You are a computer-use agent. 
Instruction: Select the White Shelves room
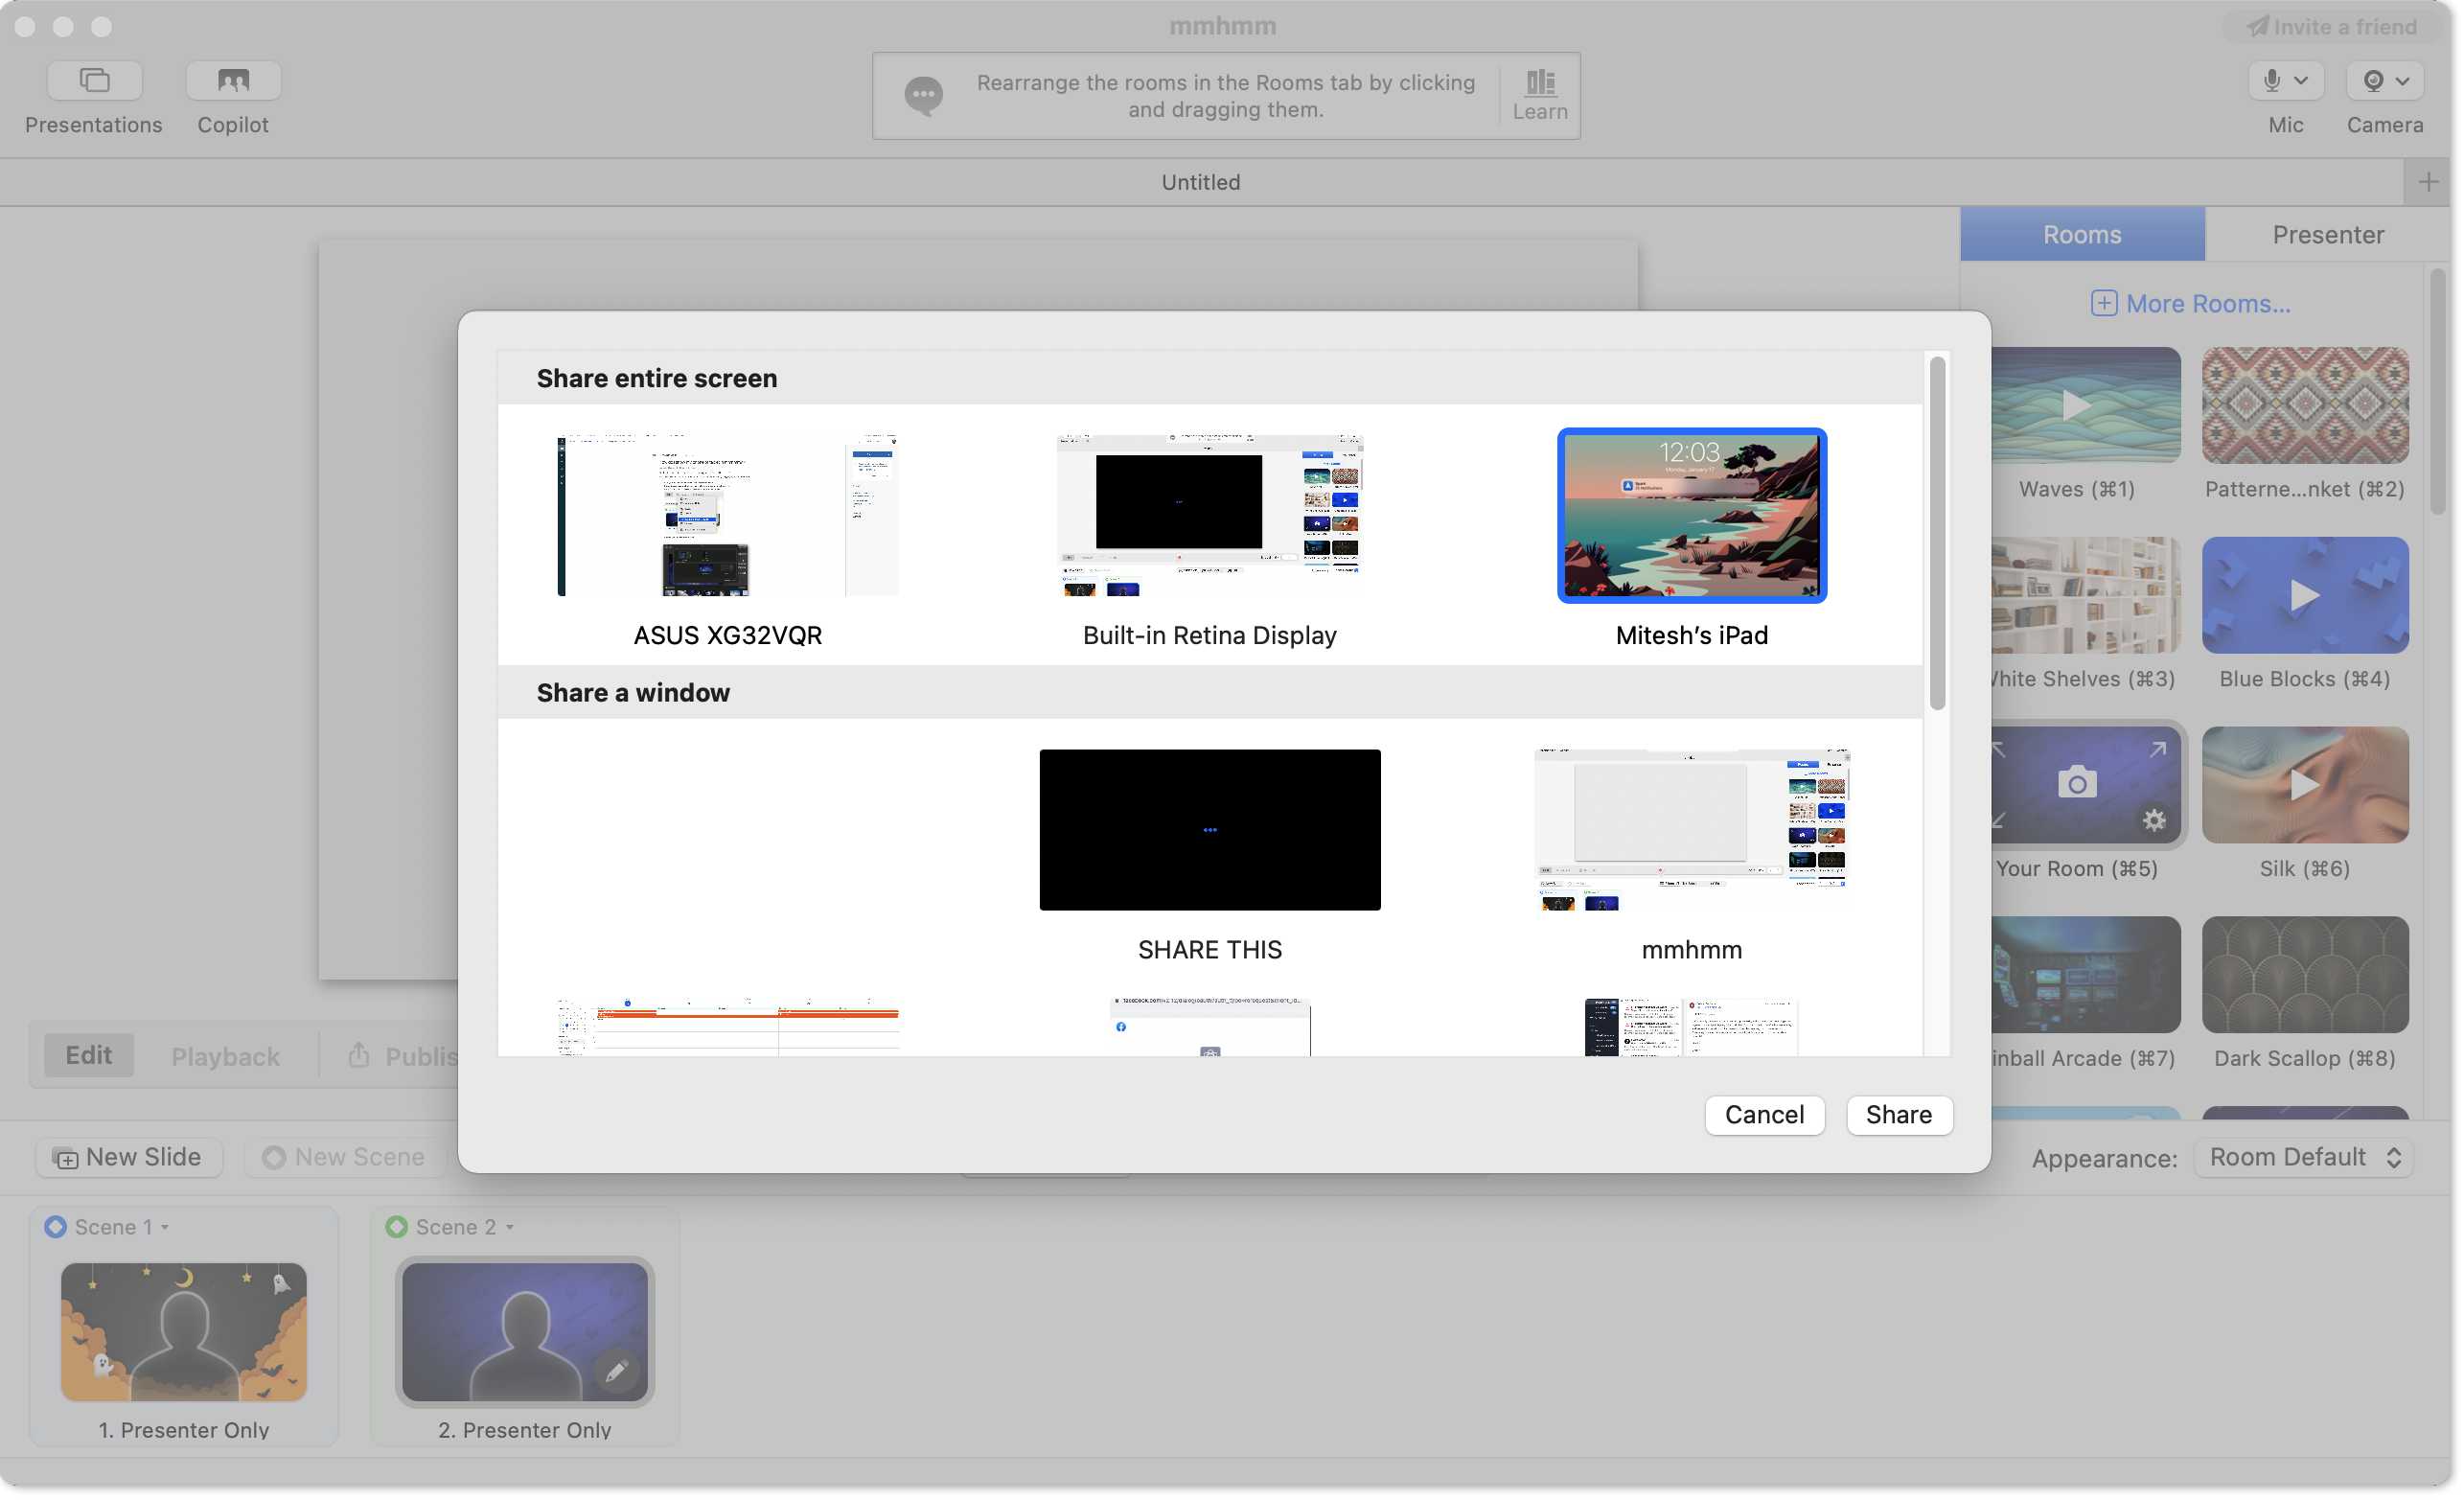click(2086, 595)
